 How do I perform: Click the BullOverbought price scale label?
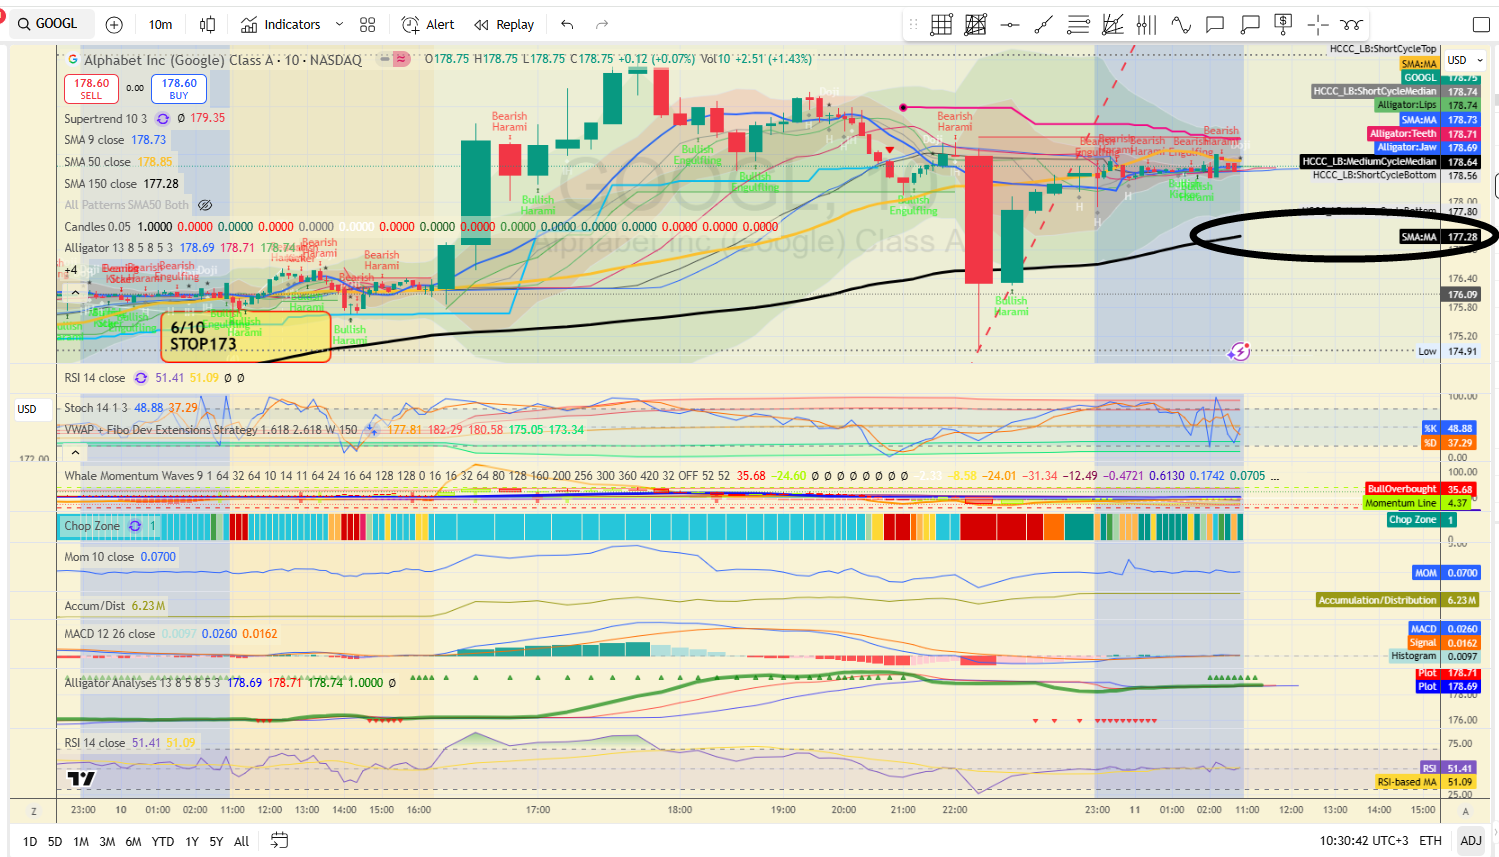[1402, 489]
